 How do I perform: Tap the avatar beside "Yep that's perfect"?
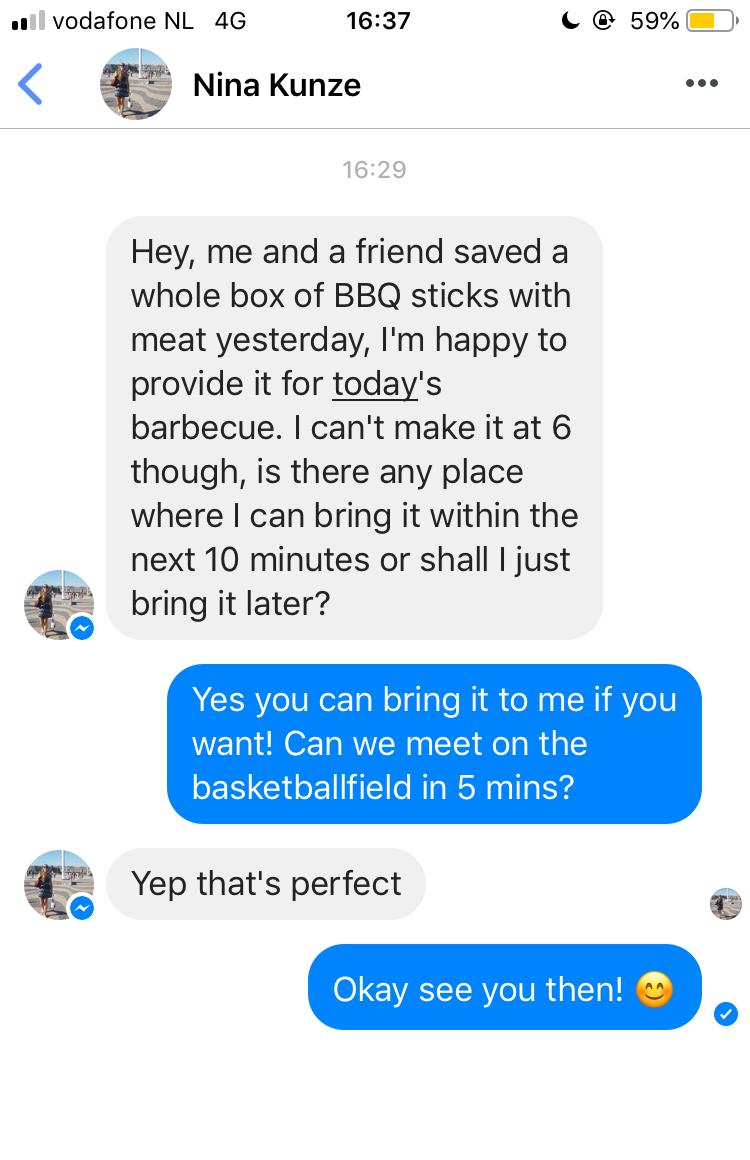coord(57,884)
